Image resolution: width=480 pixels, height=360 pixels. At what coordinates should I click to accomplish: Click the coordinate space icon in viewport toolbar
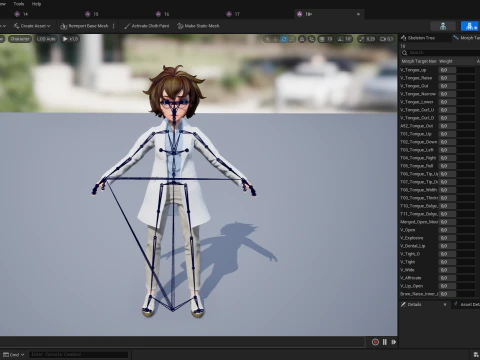click(302, 39)
